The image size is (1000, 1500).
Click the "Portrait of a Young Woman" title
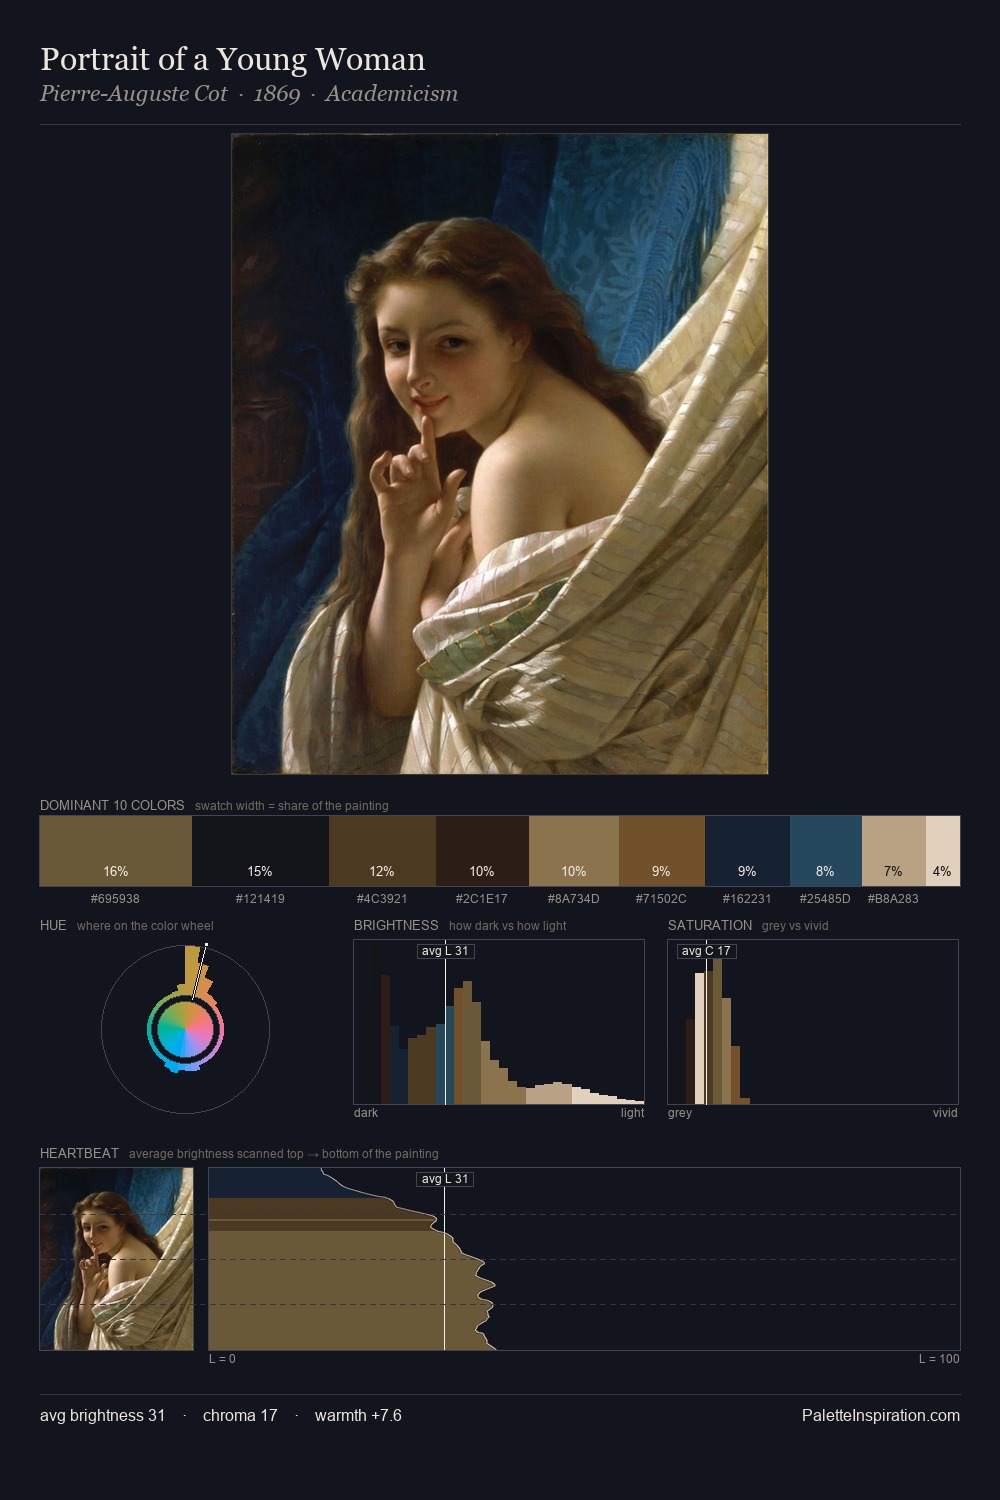233,59
